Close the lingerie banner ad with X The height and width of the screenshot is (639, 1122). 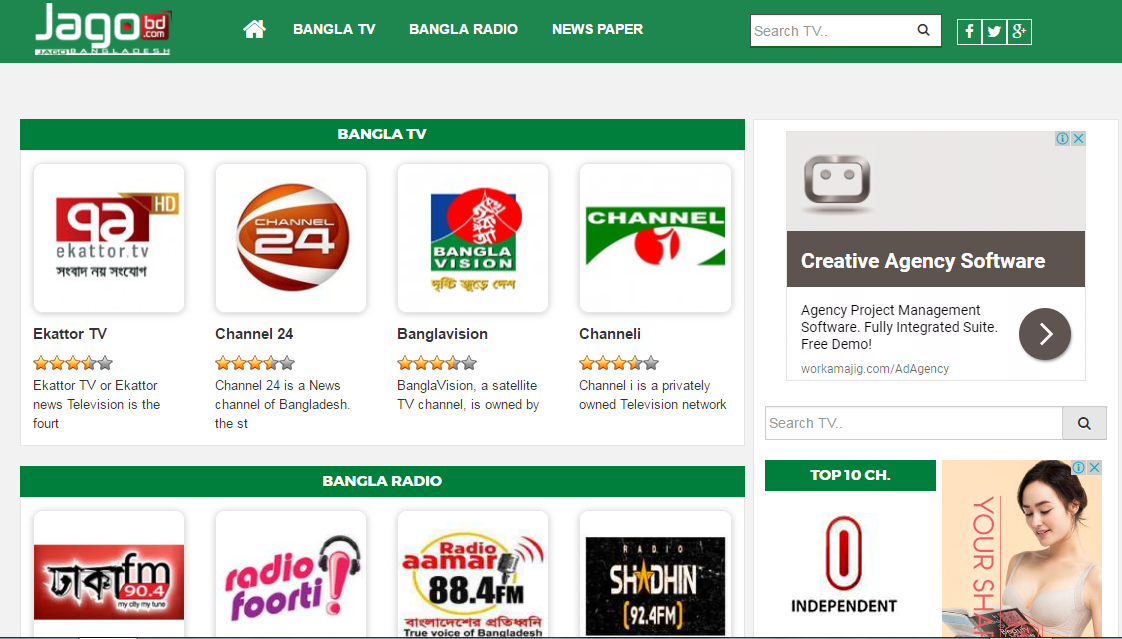click(1094, 467)
